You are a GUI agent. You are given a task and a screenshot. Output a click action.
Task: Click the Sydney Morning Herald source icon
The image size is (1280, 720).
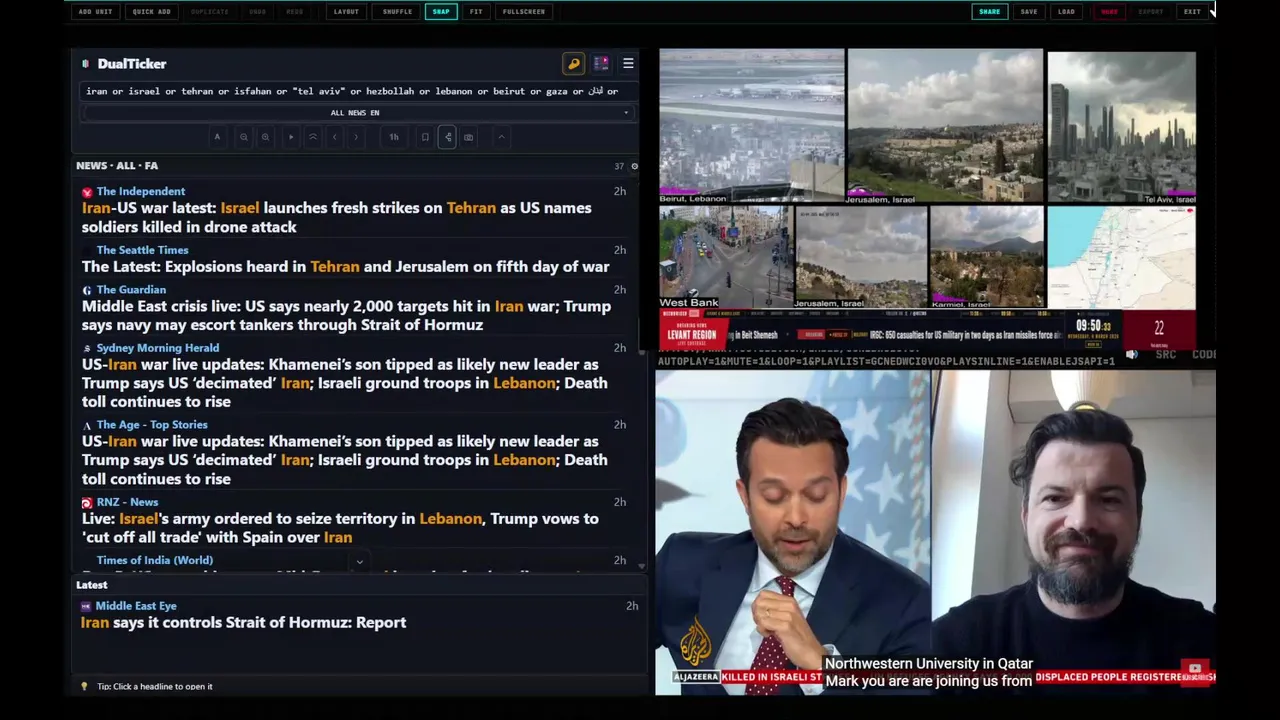87,348
